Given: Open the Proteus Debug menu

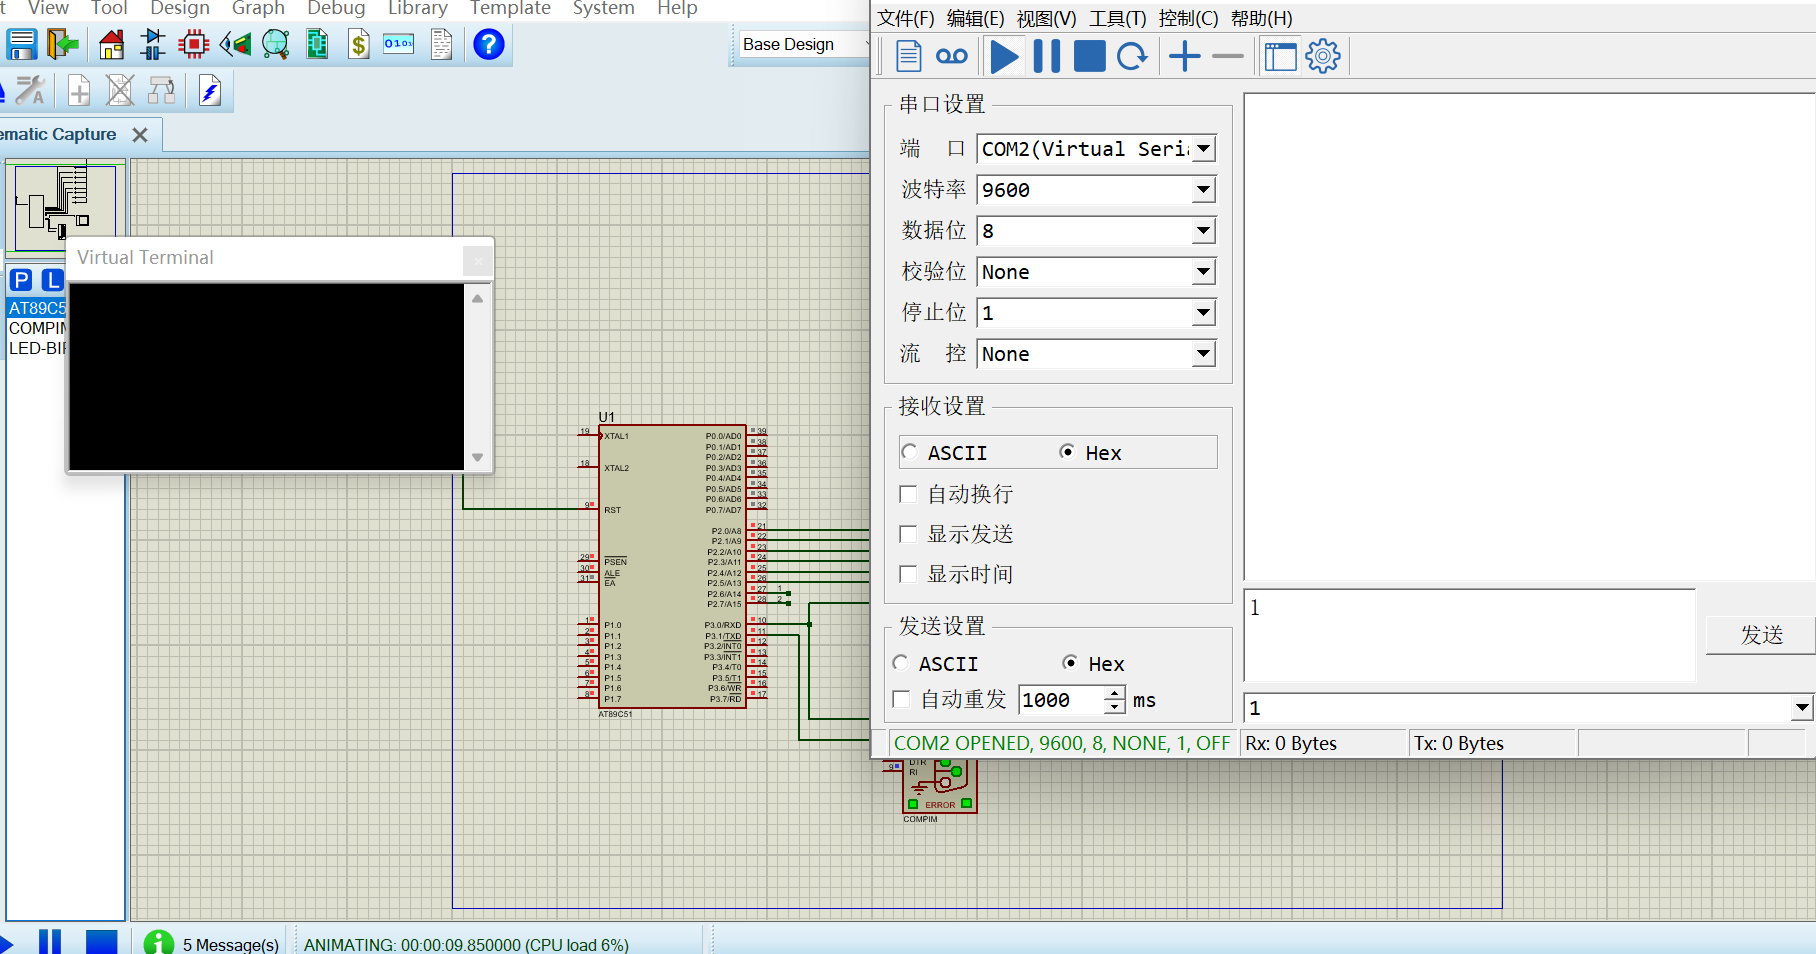Looking at the screenshot, I should (336, 8).
